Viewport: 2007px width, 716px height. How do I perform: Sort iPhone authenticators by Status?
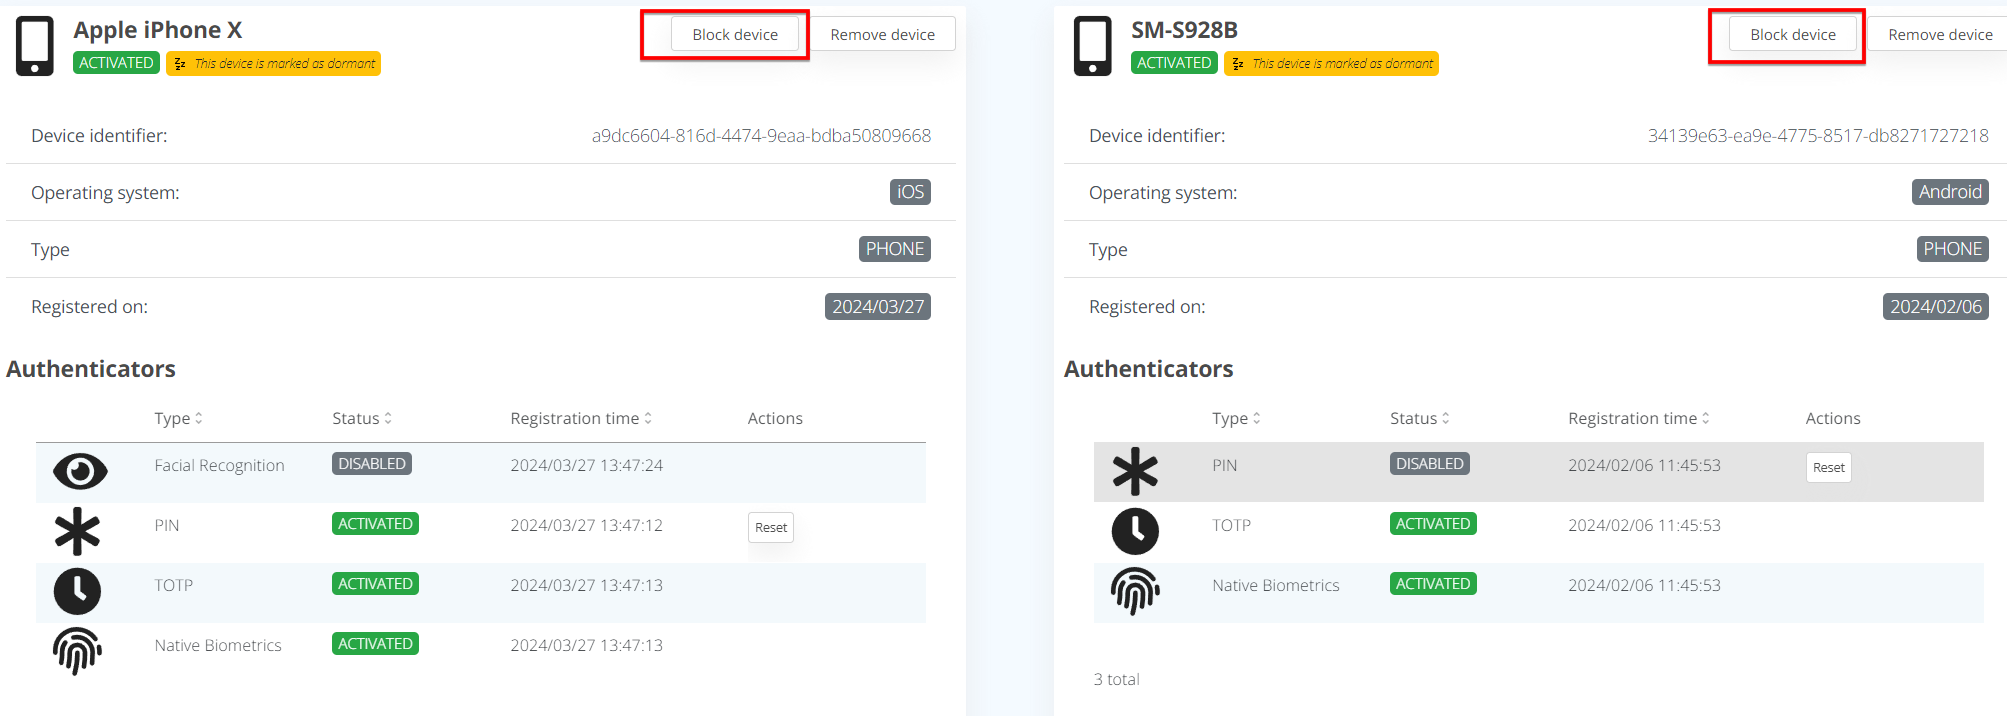(x=362, y=418)
